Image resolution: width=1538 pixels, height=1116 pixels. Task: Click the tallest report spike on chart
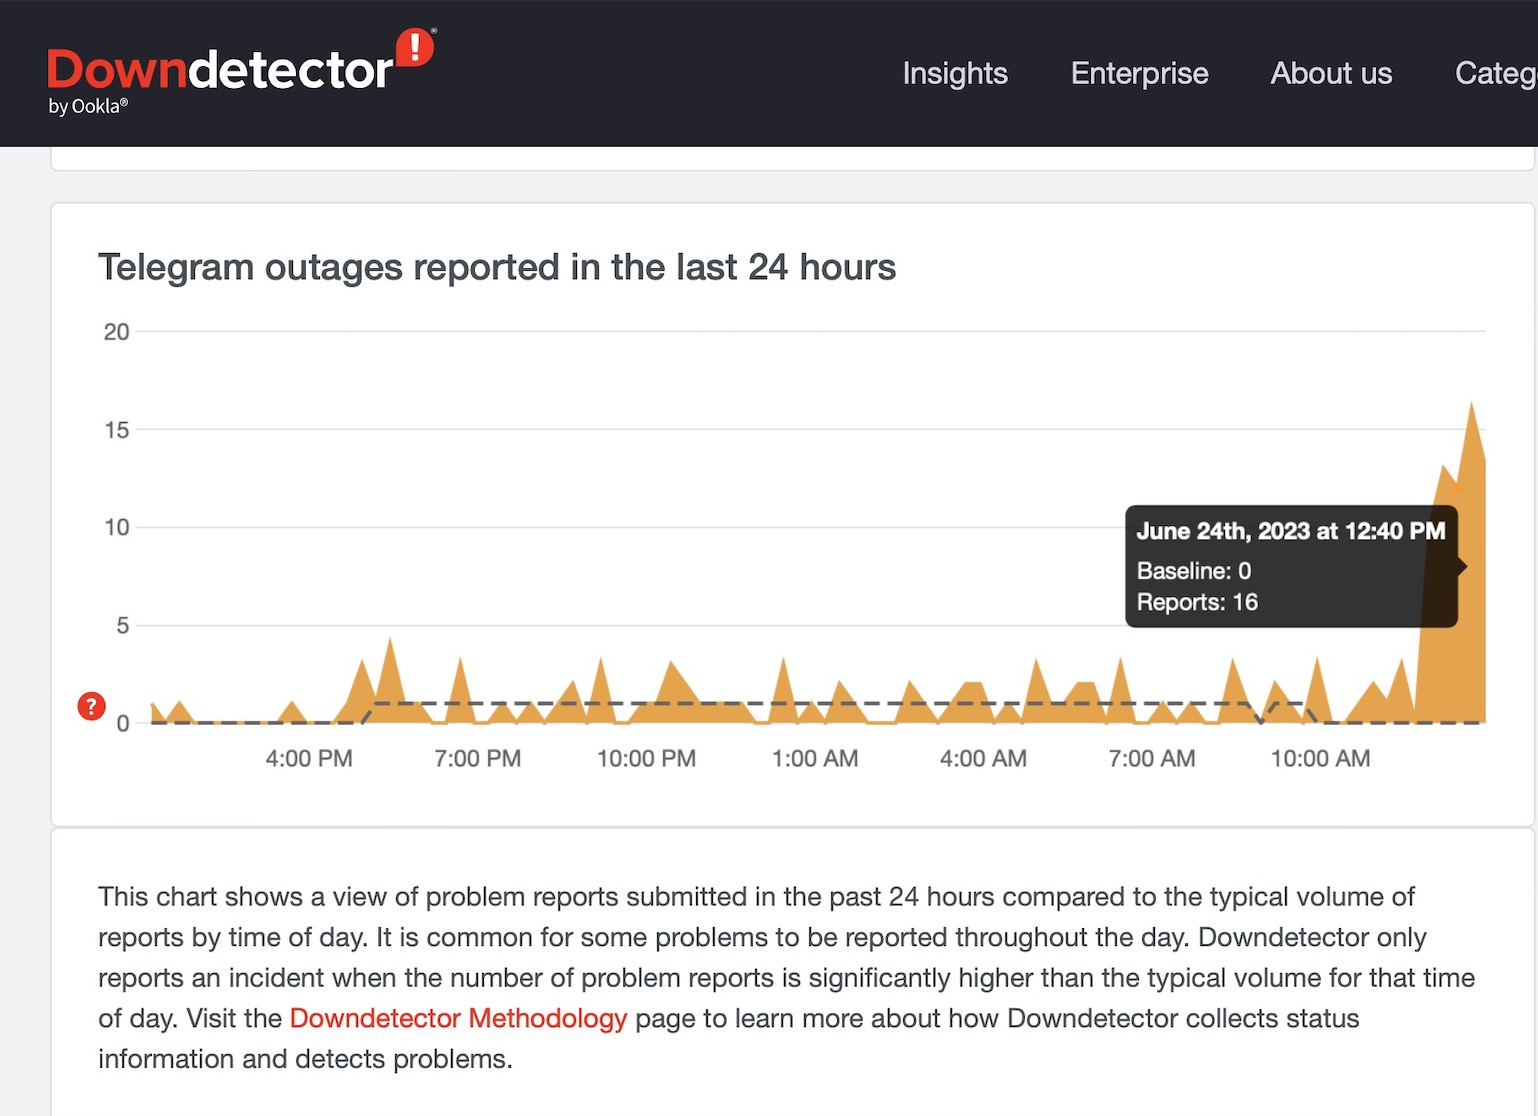(x=1471, y=410)
